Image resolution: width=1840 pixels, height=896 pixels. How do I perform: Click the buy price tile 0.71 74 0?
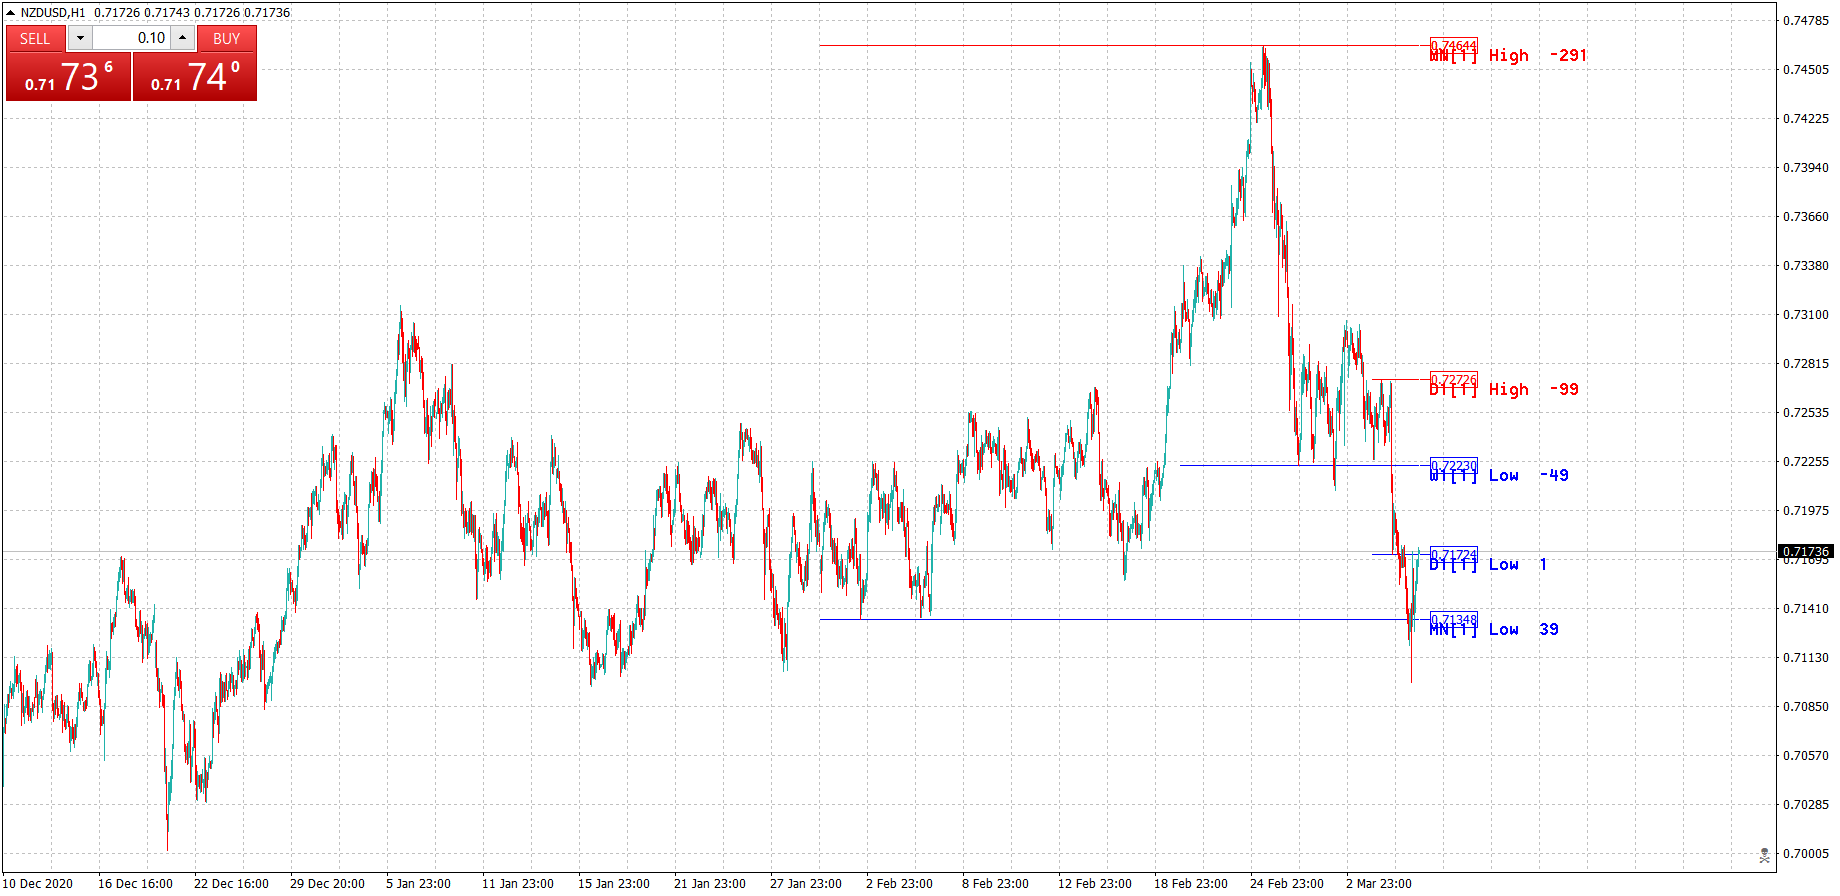pyautogui.click(x=195, y=77)
